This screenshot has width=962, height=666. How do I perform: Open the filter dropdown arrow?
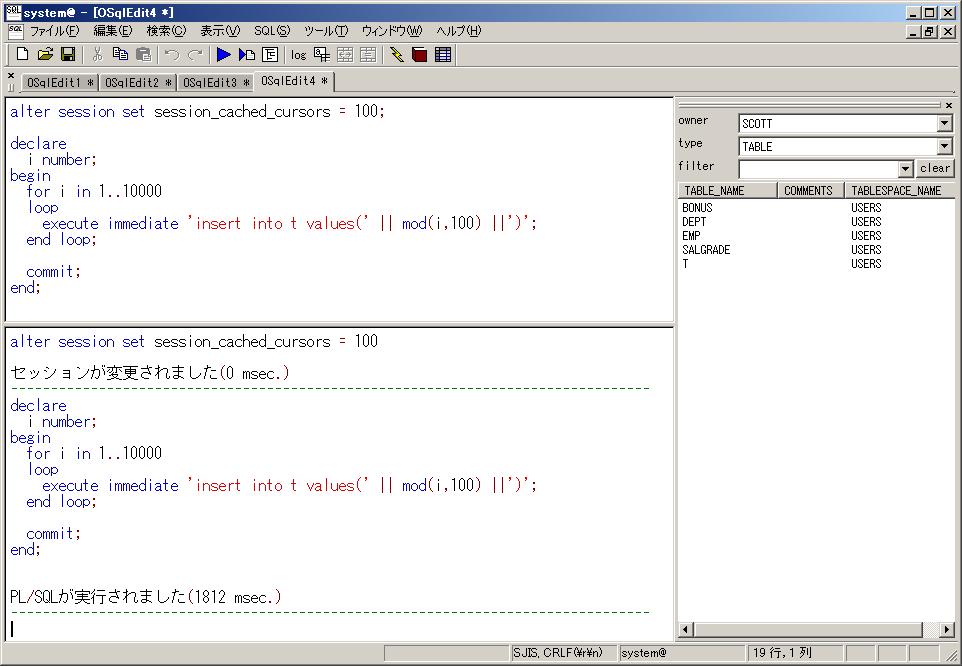click(x=905, y=169)
